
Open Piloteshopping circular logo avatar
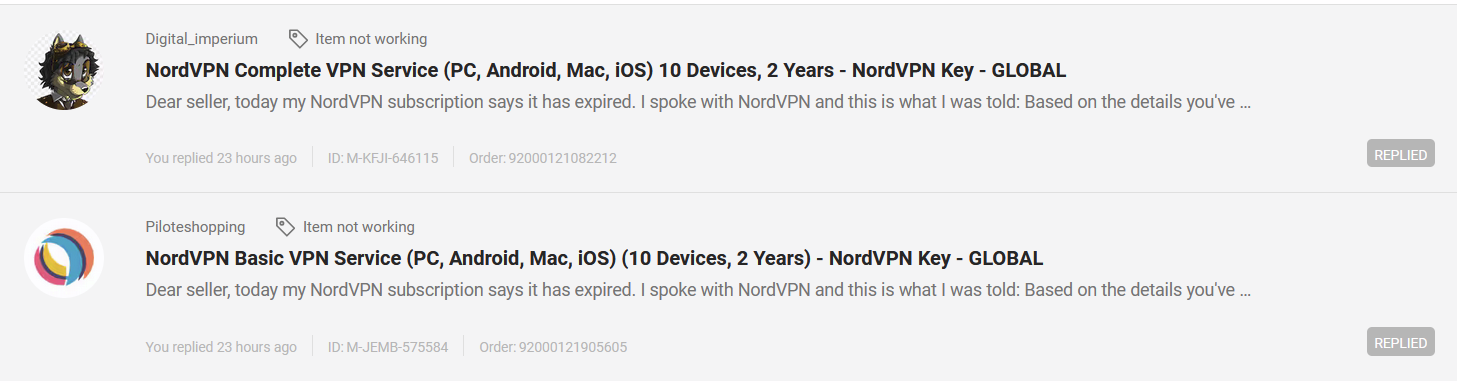(64, 258)
